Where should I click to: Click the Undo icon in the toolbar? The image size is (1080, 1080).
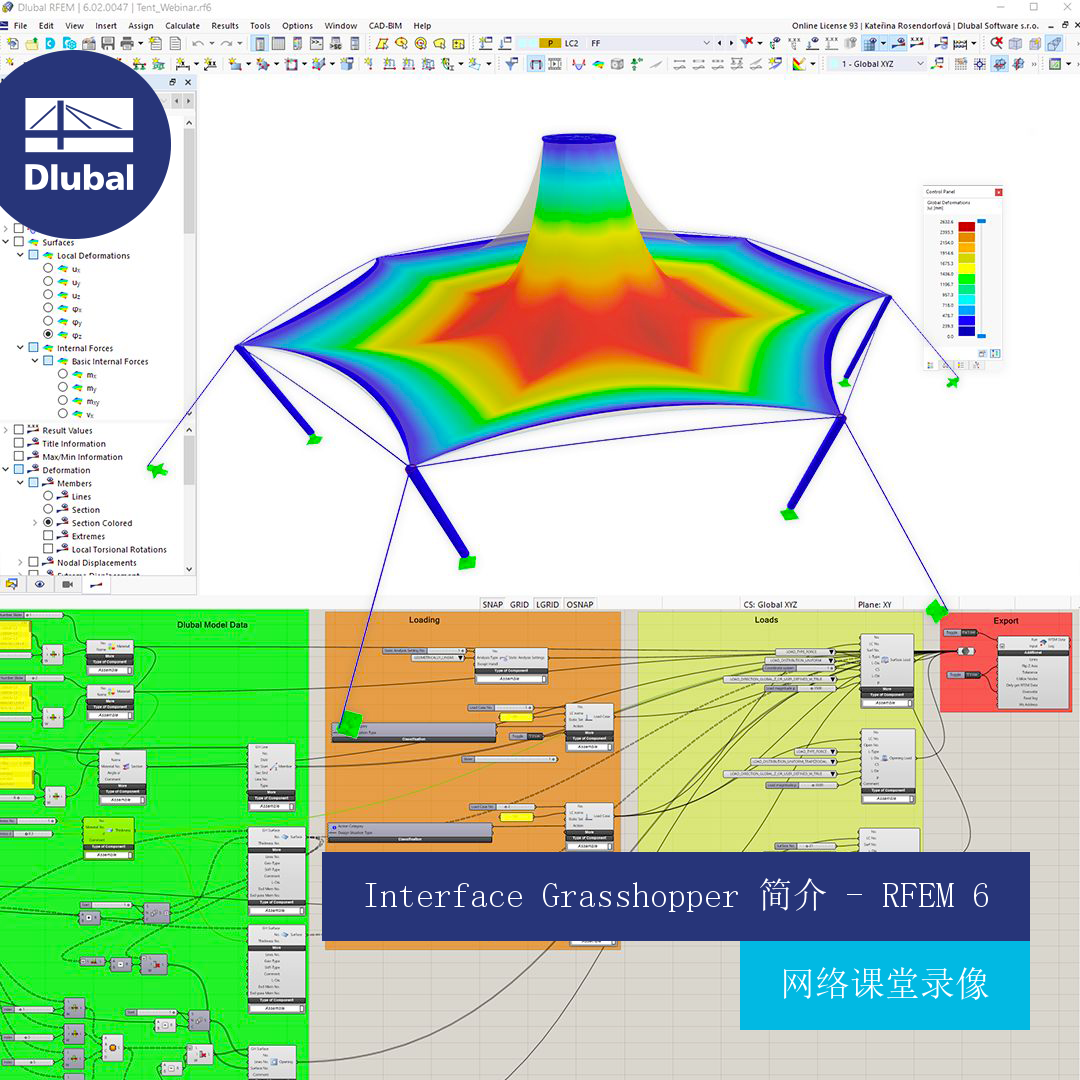pyautogui.click(x=198, y=43)
